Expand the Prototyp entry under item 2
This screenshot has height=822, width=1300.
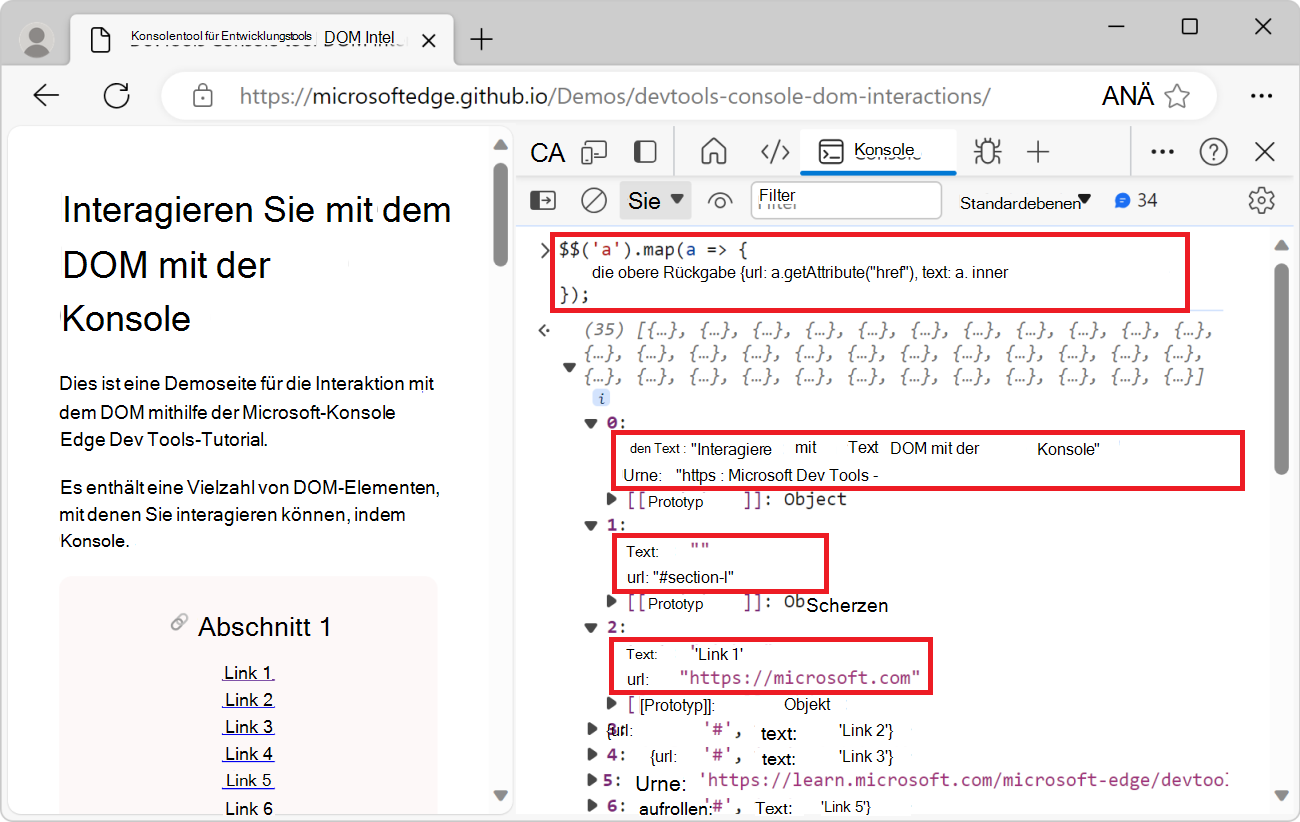coord(611,704)
